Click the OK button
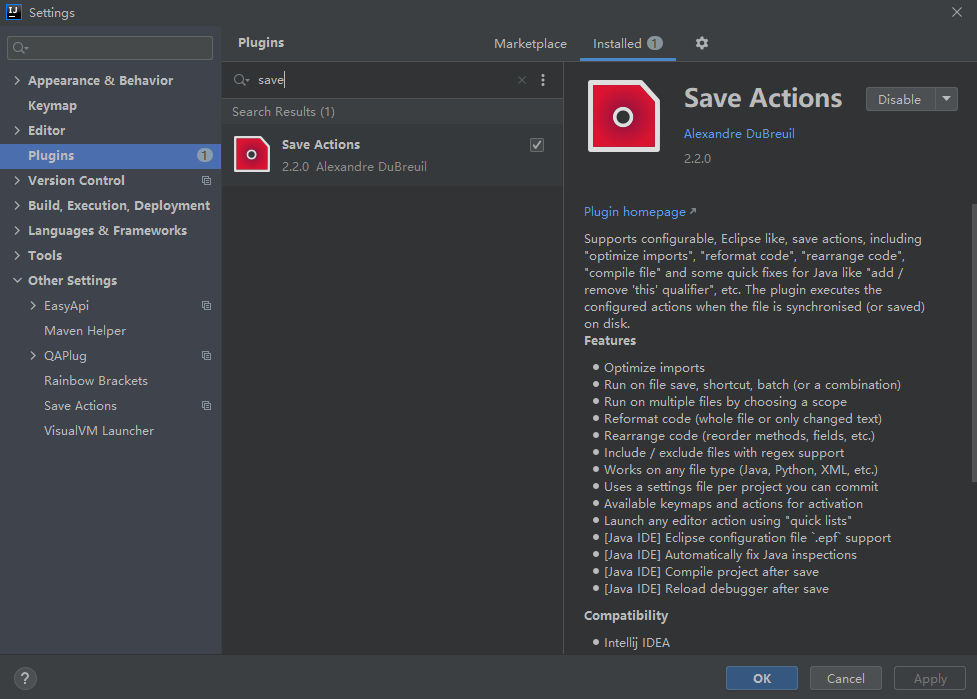The height and width of the screenshot is (699, 977). click(x=761, y=678)
